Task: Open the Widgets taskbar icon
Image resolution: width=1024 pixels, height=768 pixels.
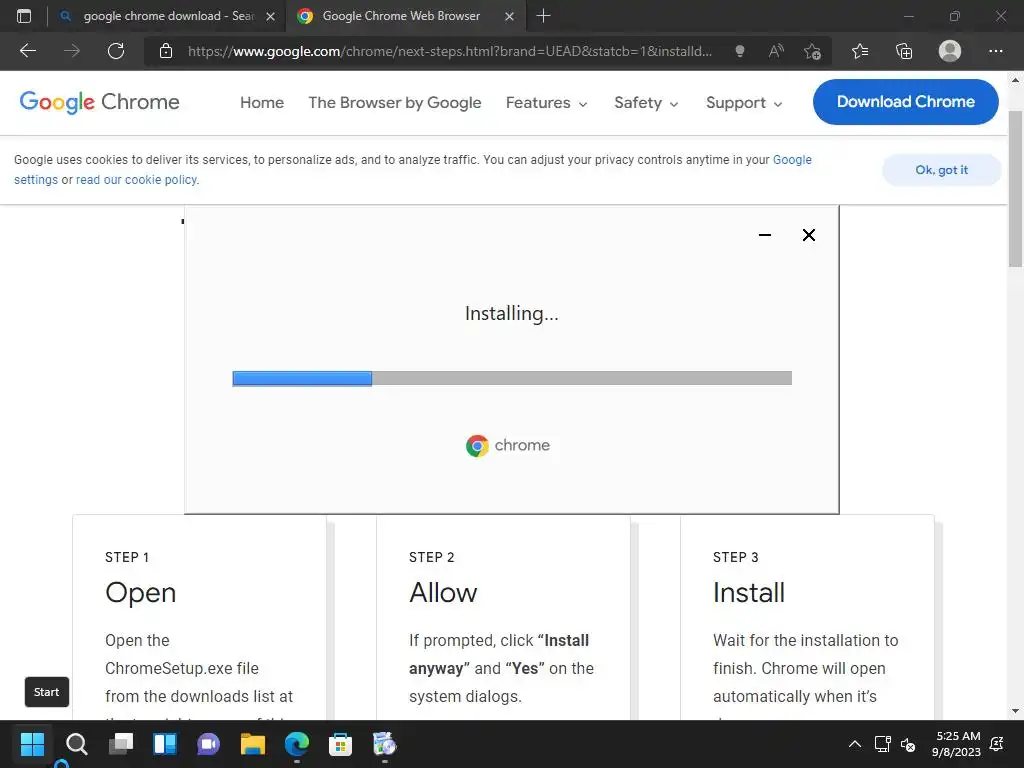Action: [165, 744]
